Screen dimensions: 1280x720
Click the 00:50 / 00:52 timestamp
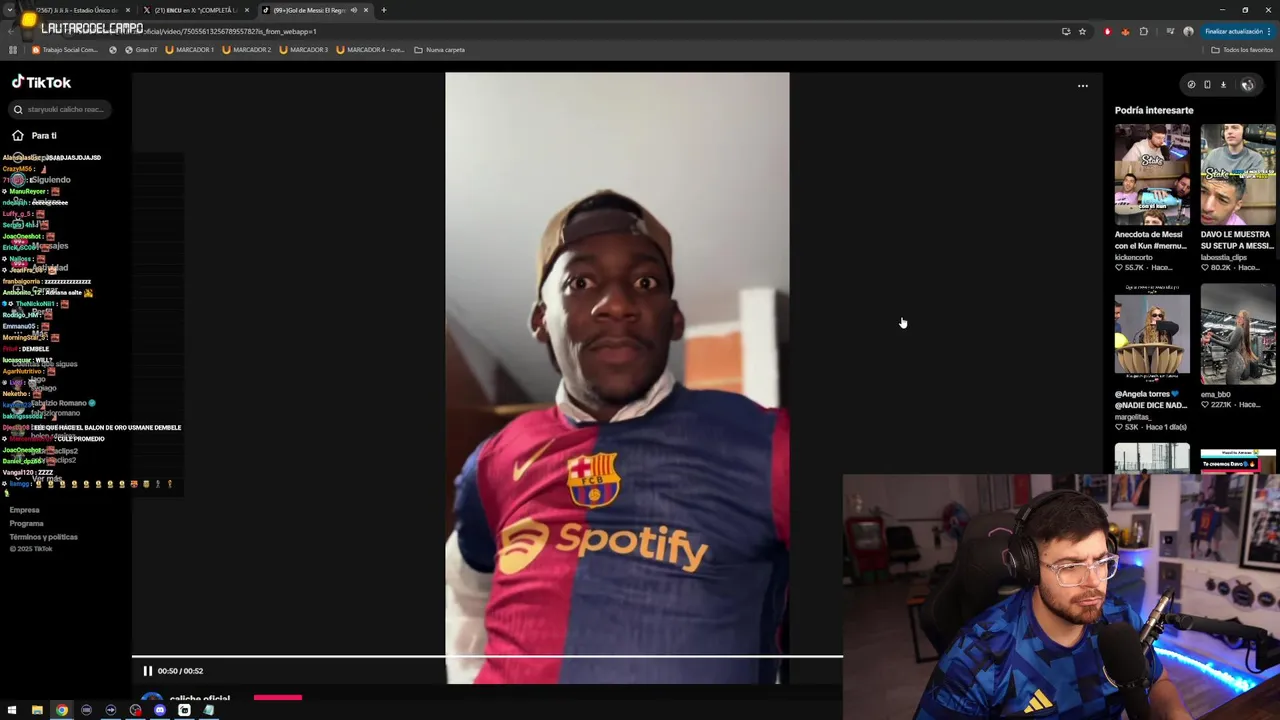pyautogui.click(x=180, y=671)
